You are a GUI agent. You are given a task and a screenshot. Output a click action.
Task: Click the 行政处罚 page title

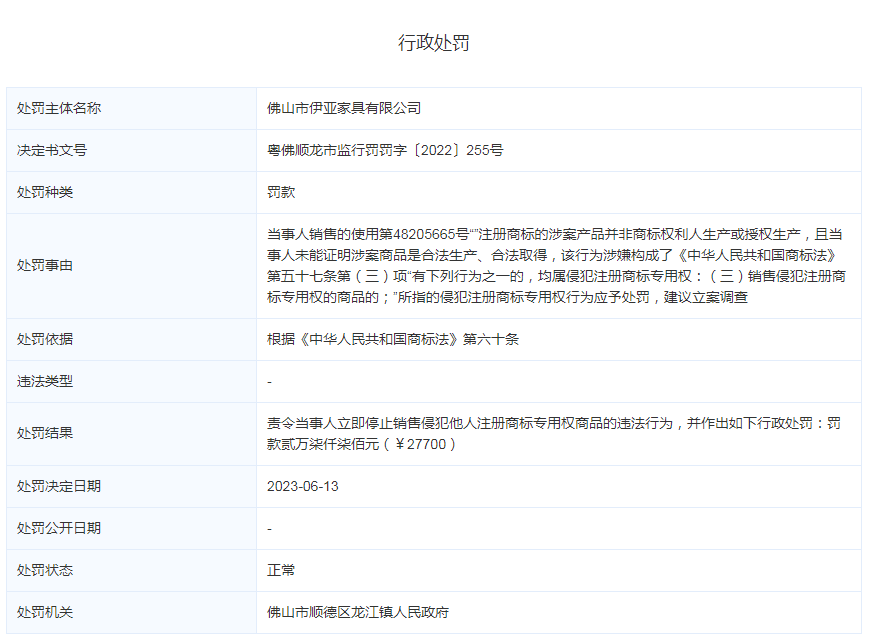(434, 43)
